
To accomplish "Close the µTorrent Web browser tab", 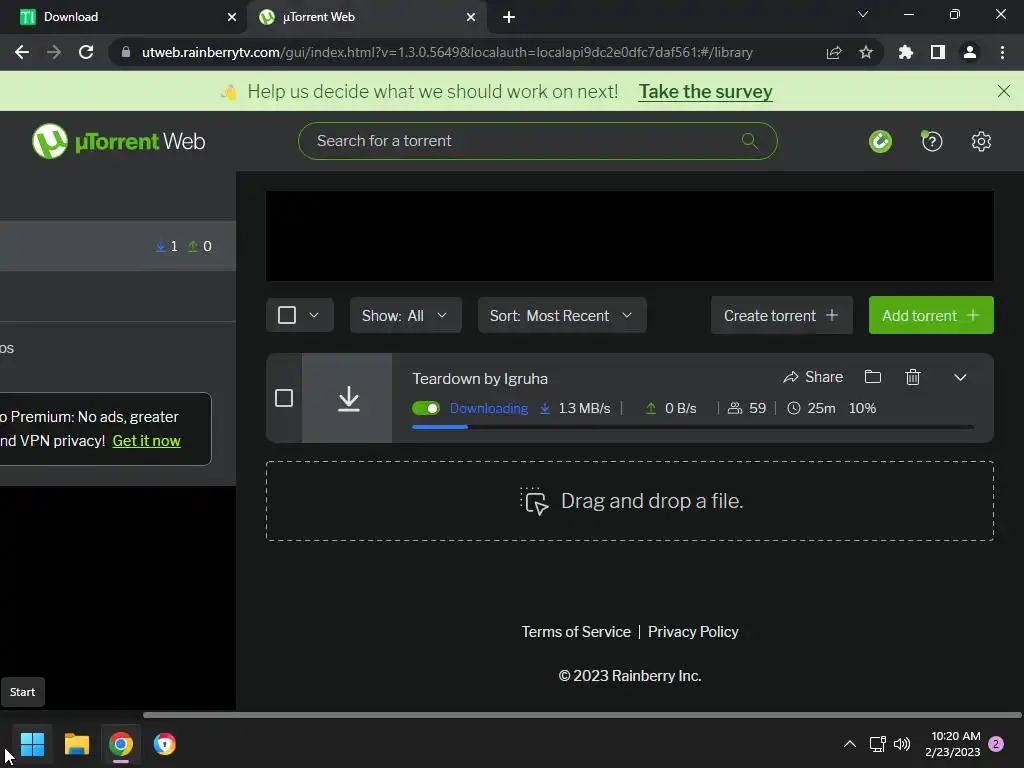I will (471, 17).
